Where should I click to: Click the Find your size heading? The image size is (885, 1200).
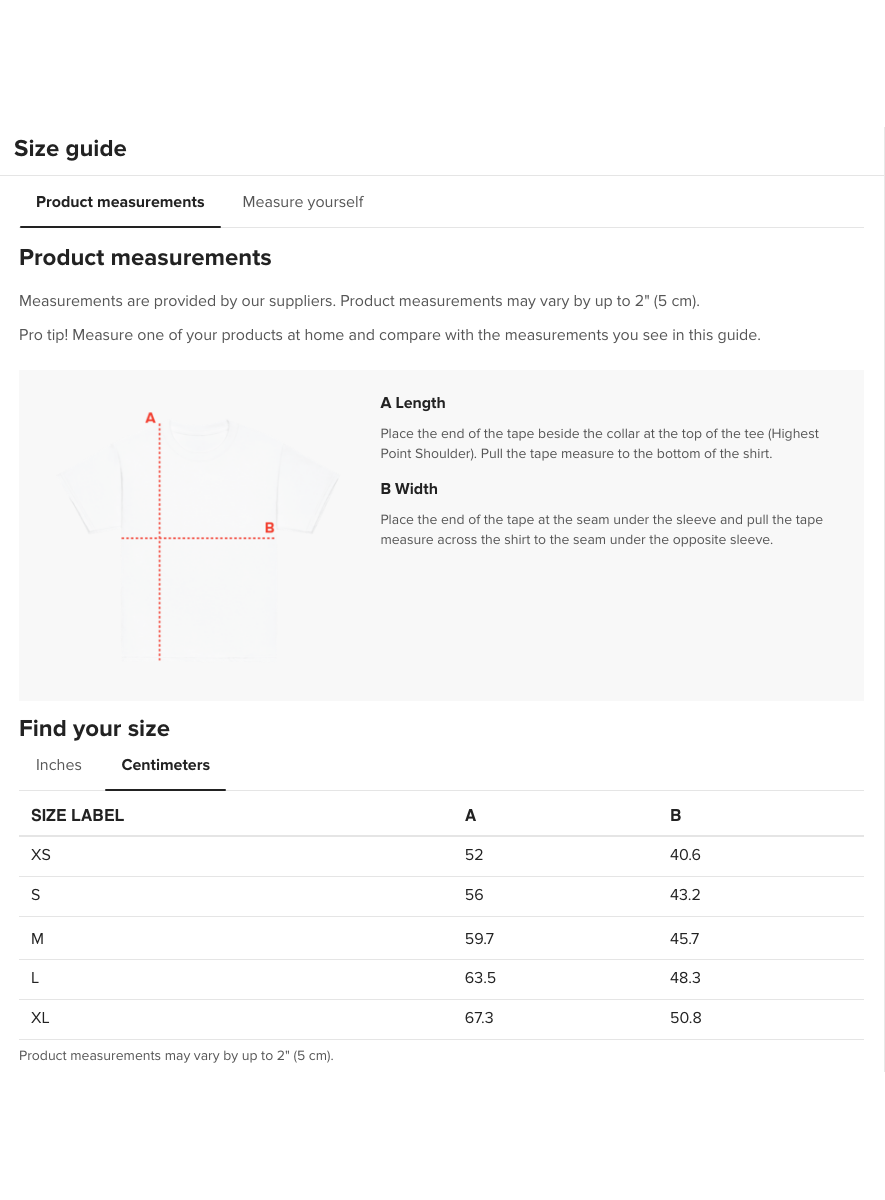(x=94, y=729)
